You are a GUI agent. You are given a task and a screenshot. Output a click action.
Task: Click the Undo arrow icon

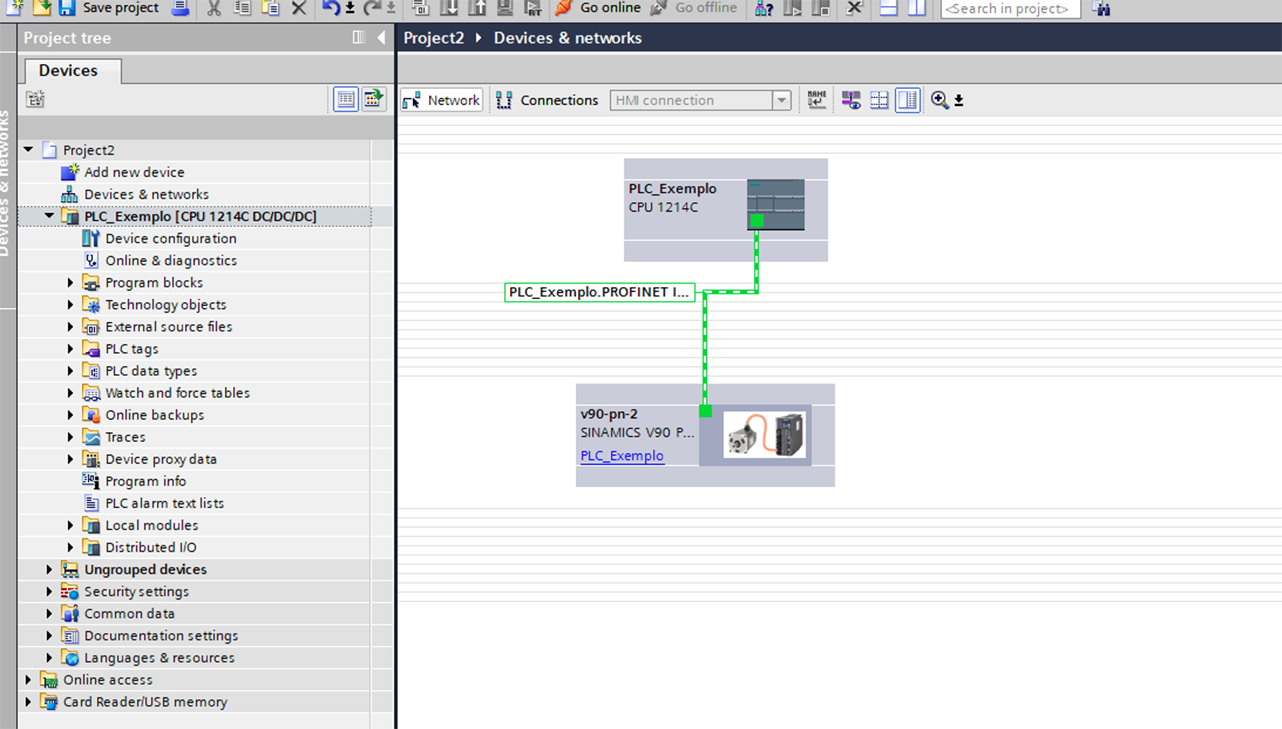(331, 8)
